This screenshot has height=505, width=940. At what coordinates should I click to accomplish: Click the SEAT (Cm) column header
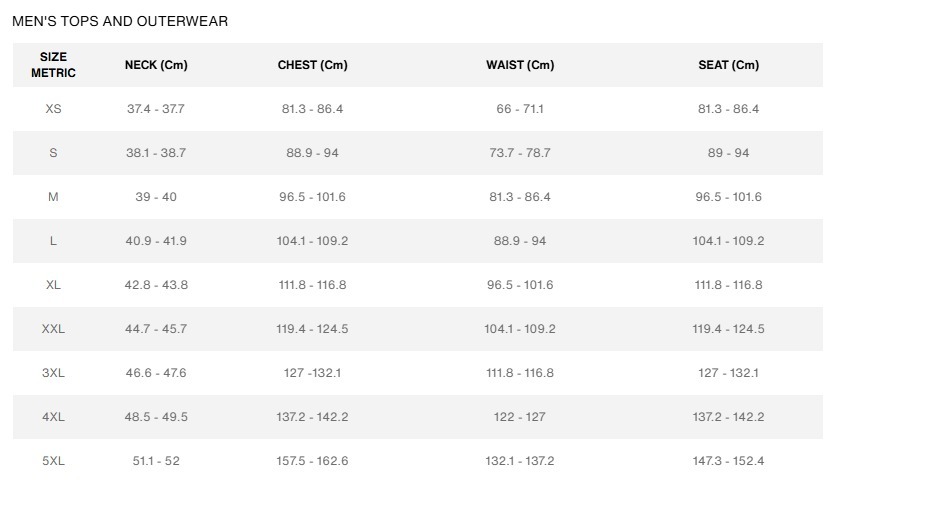728,65
